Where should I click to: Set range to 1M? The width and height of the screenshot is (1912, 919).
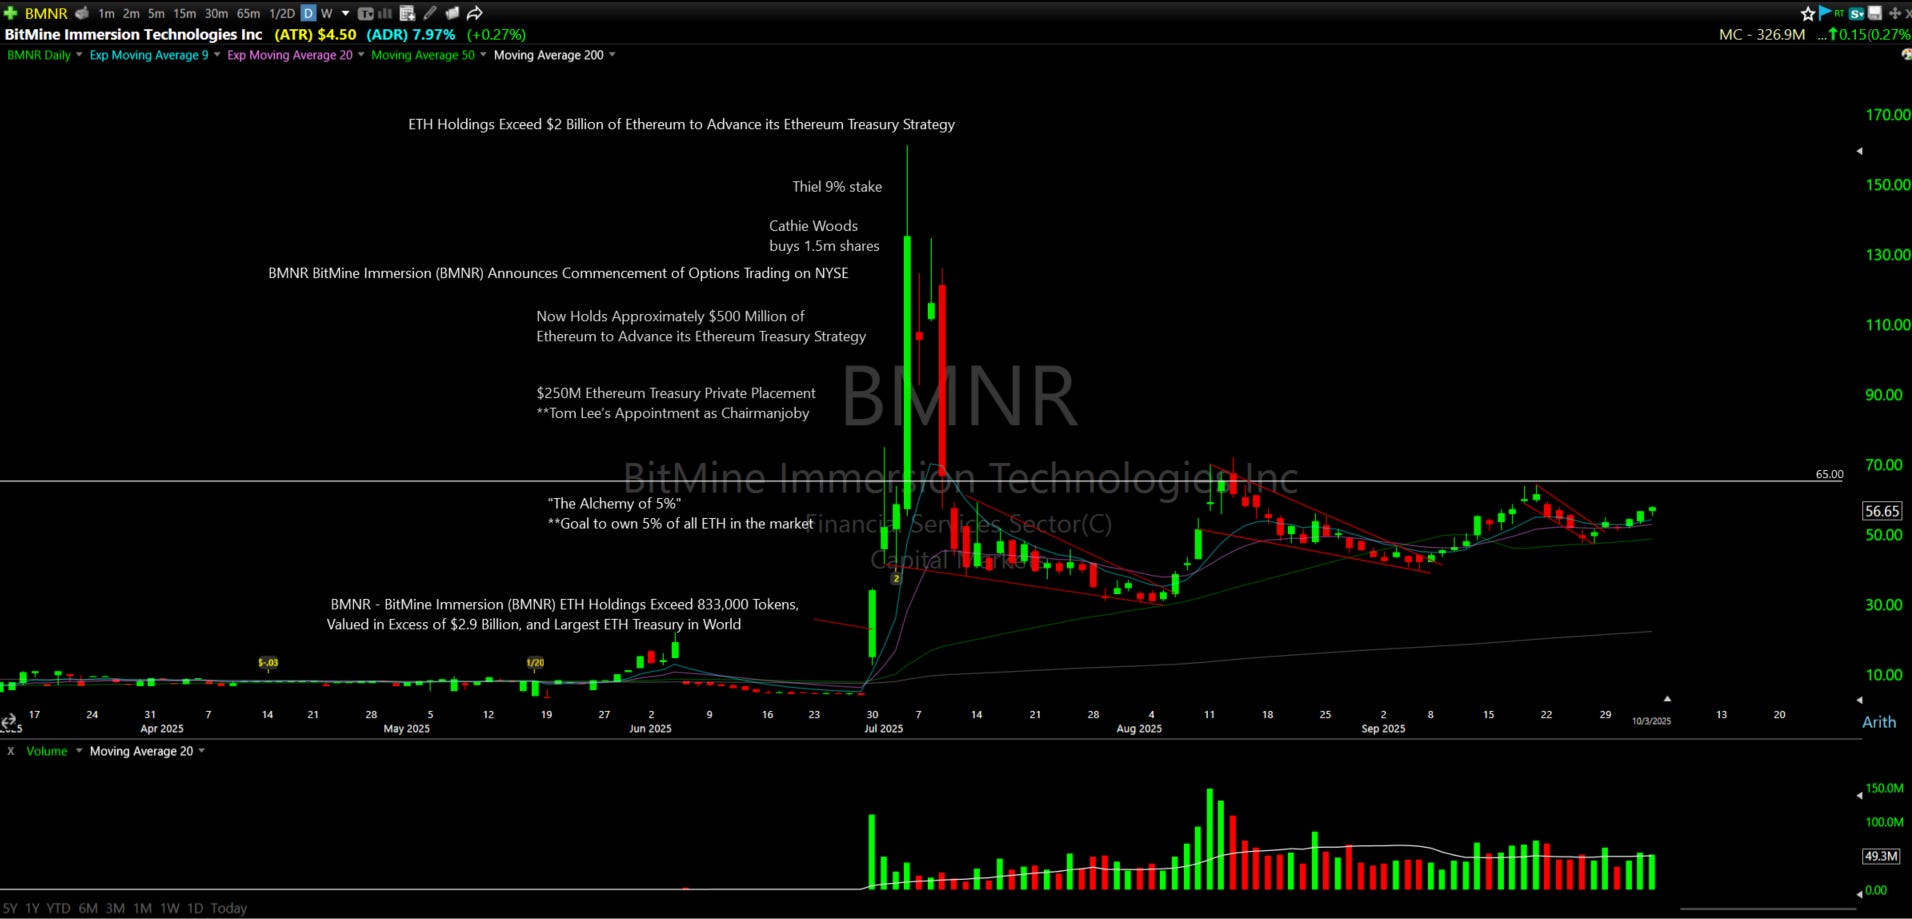(x=142, y=908)
